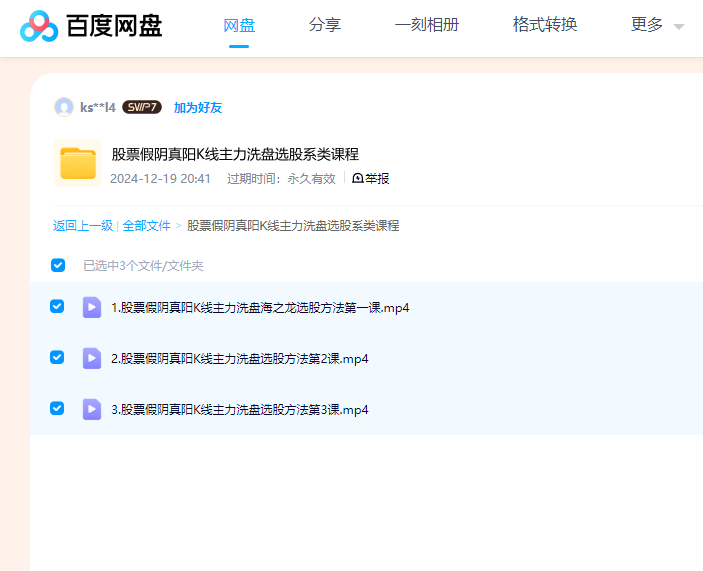Open the ks**l4 user avatar
The width and height of the screenshot is (703, 571).
[64, 107]
